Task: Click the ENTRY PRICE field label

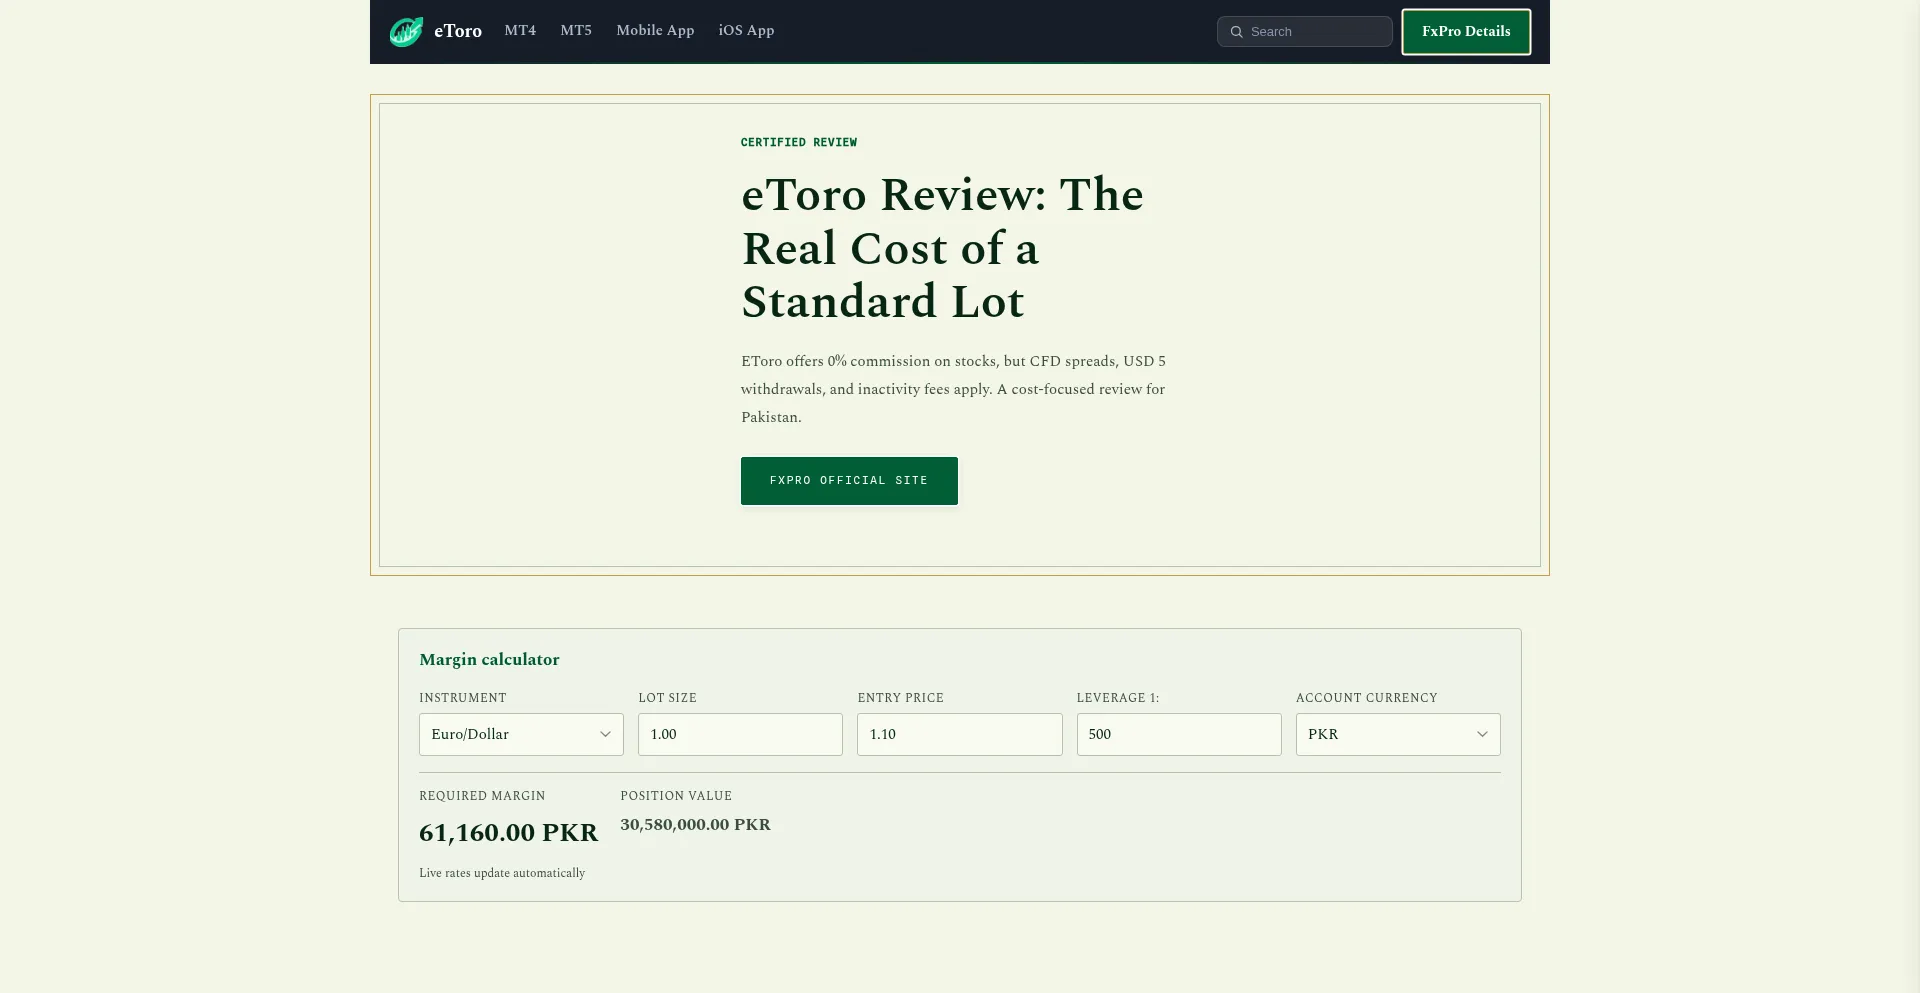Action: (x=901, y=698)
